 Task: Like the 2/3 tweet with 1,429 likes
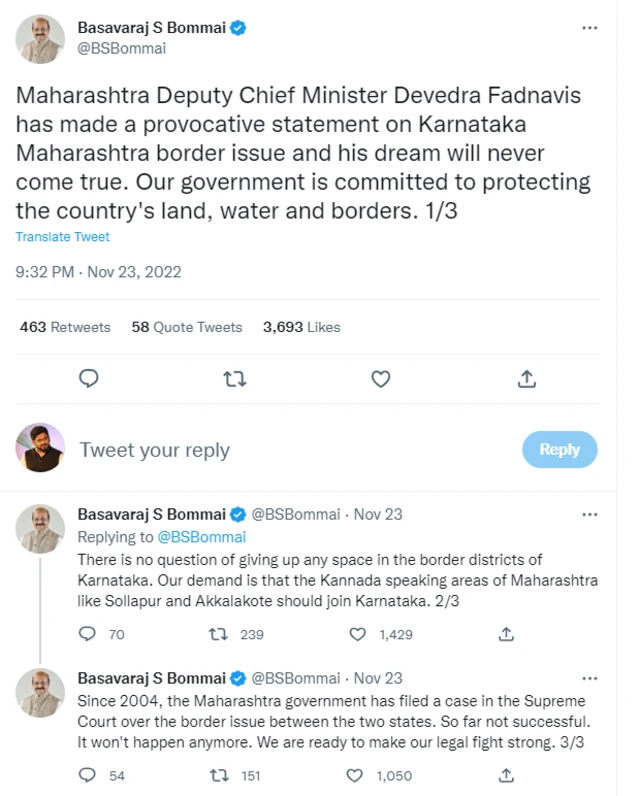coord(357,634)
